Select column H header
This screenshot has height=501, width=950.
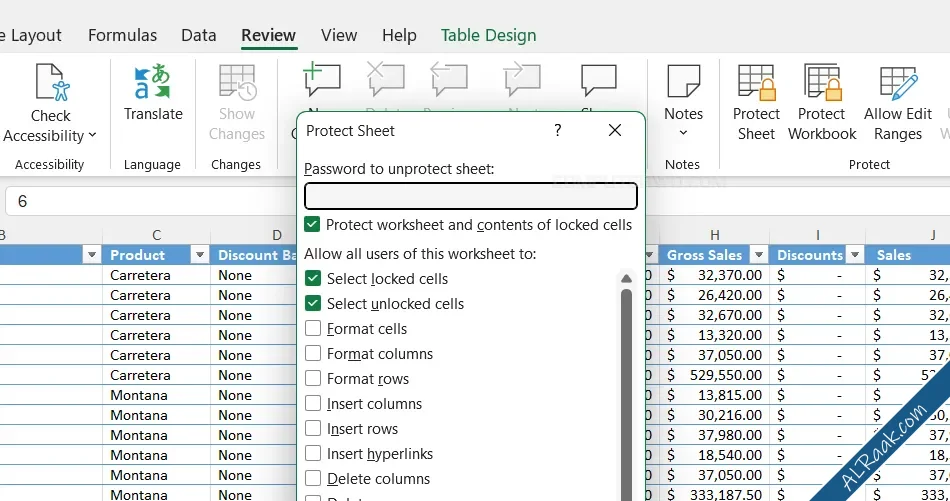pyautogui.click(x=715, y=236)
